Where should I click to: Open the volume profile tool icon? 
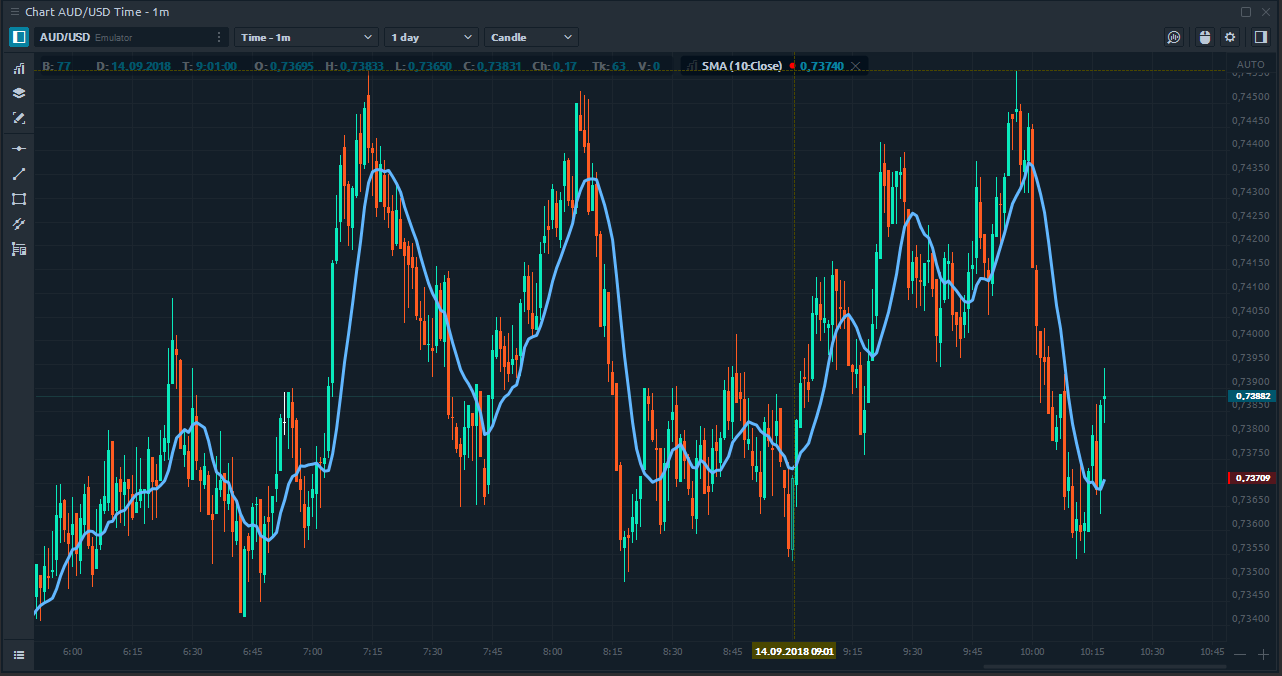[x=19, y=249]
